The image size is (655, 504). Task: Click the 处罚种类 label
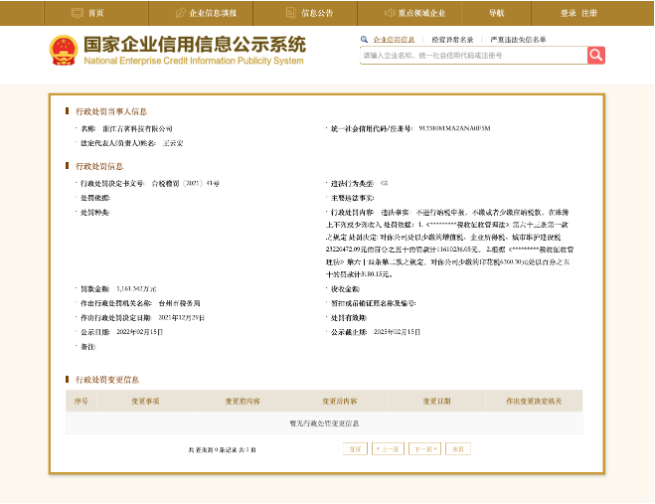point(95,213)
